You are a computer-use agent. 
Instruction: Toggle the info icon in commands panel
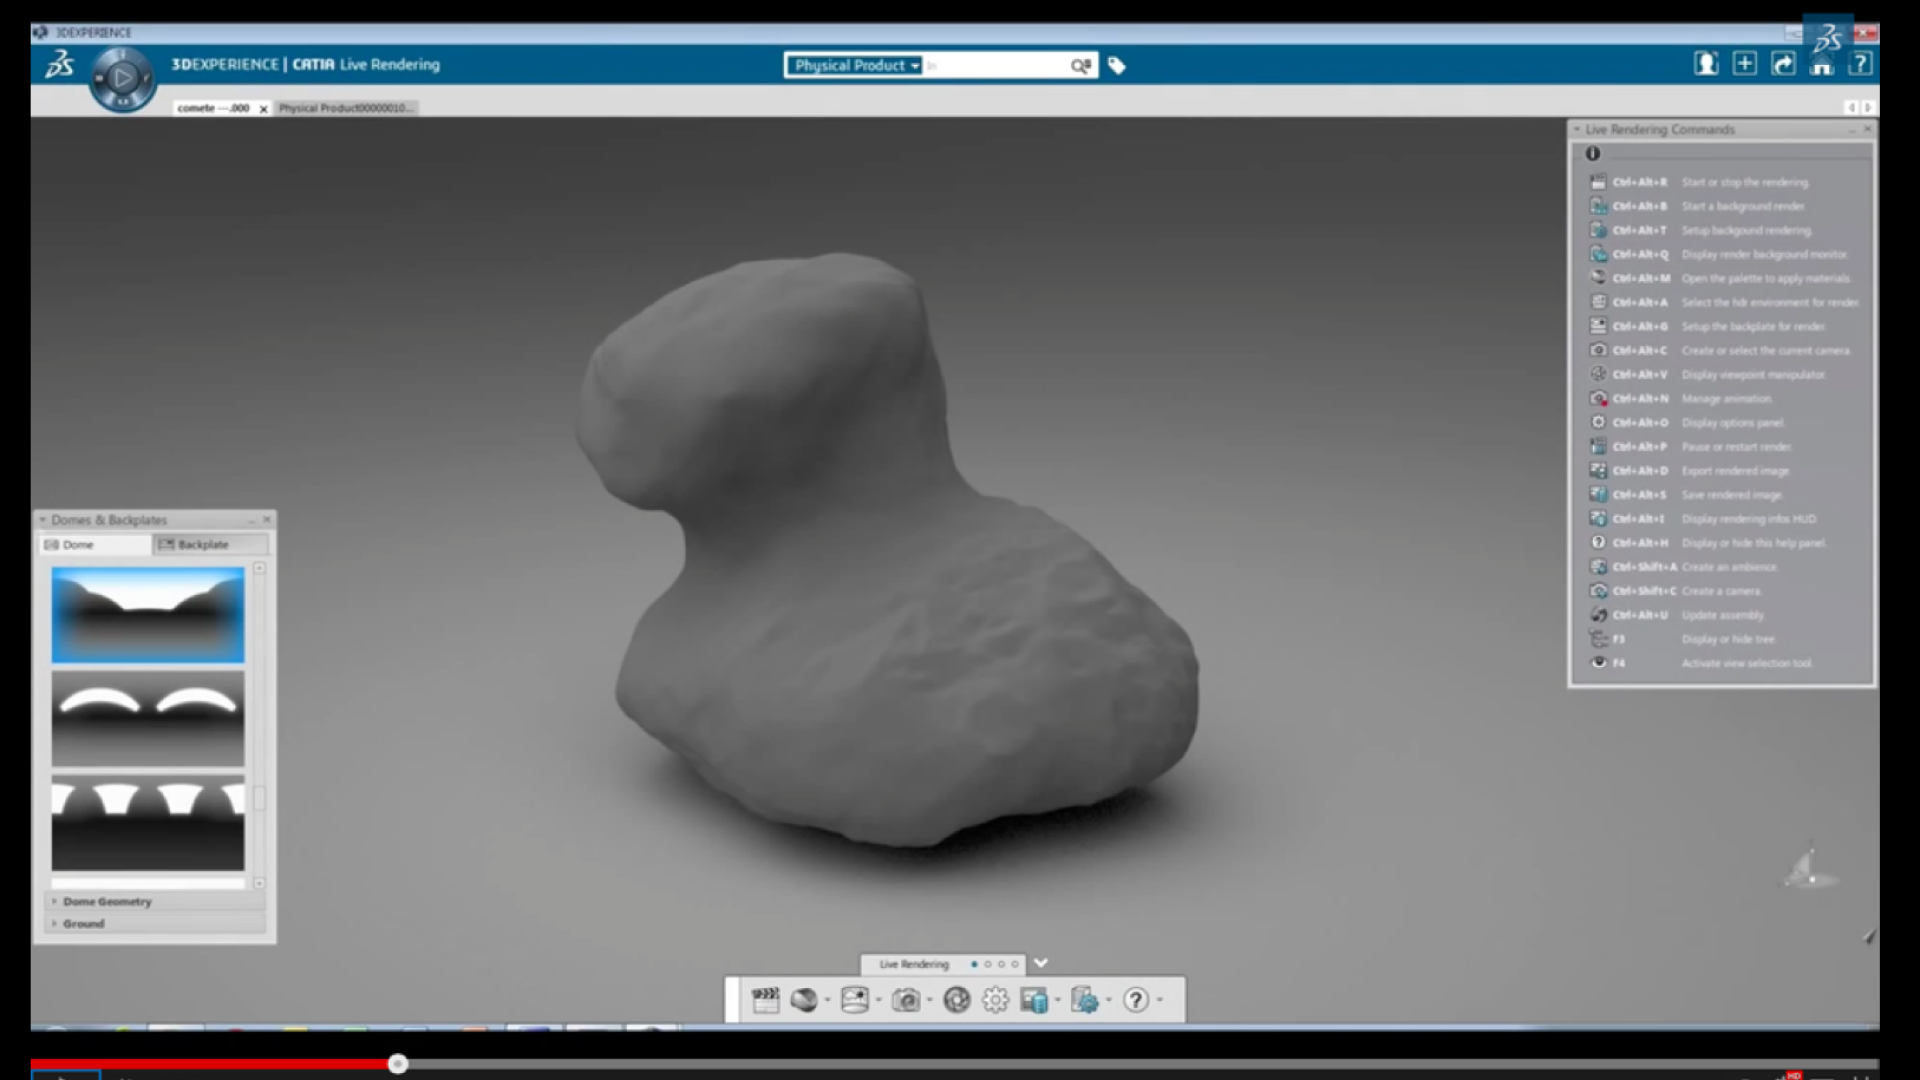click(1592, 154)
